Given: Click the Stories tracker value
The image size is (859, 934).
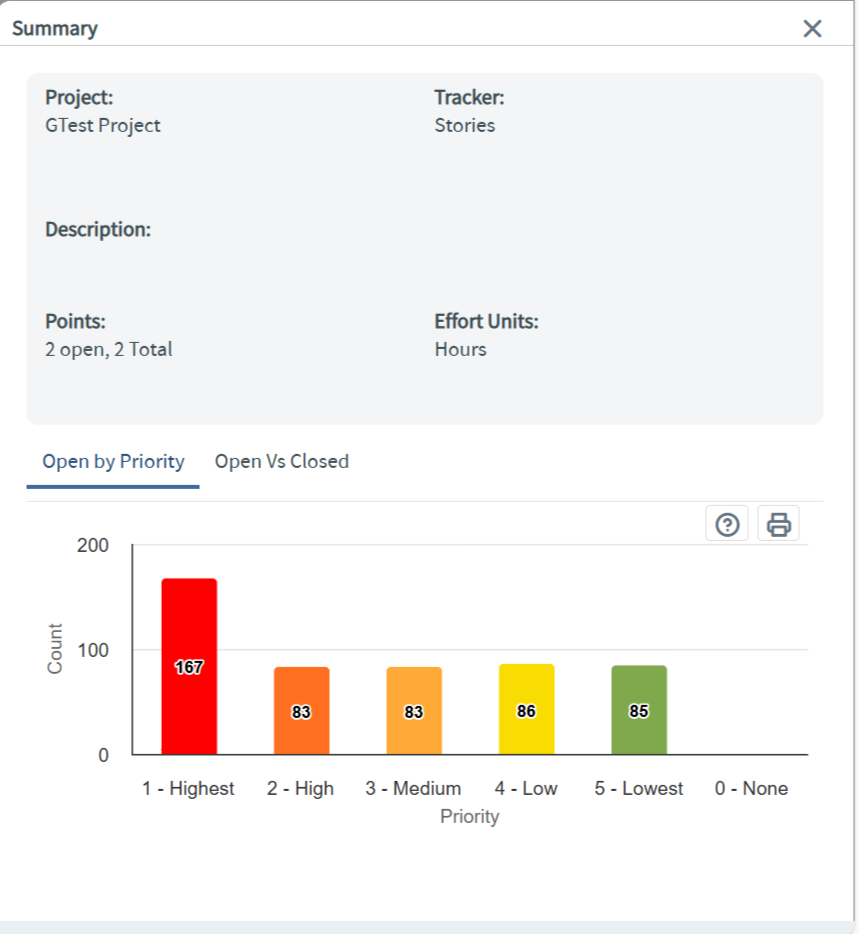Looking at the screenshot, I should [465, 126].
